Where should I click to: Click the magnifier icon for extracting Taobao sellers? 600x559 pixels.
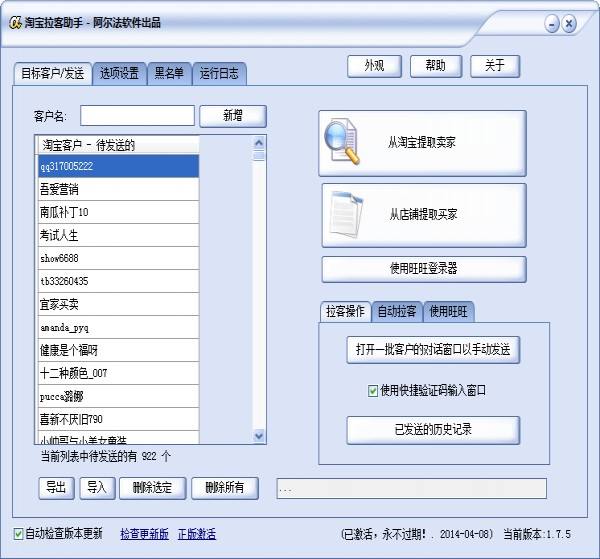(x=342, y=142)
